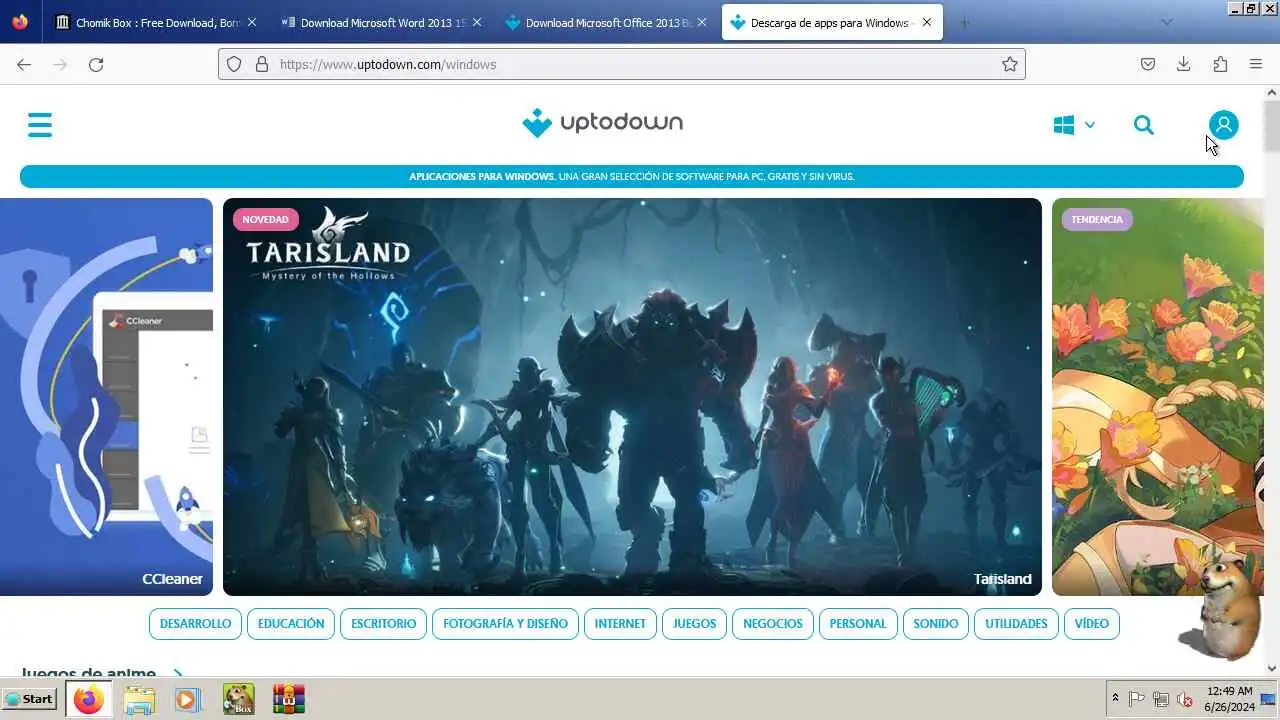This screenshot has width=1280, height=720.
Task: Open the list all tabs dropdown
Action: tap(1167, 22)
